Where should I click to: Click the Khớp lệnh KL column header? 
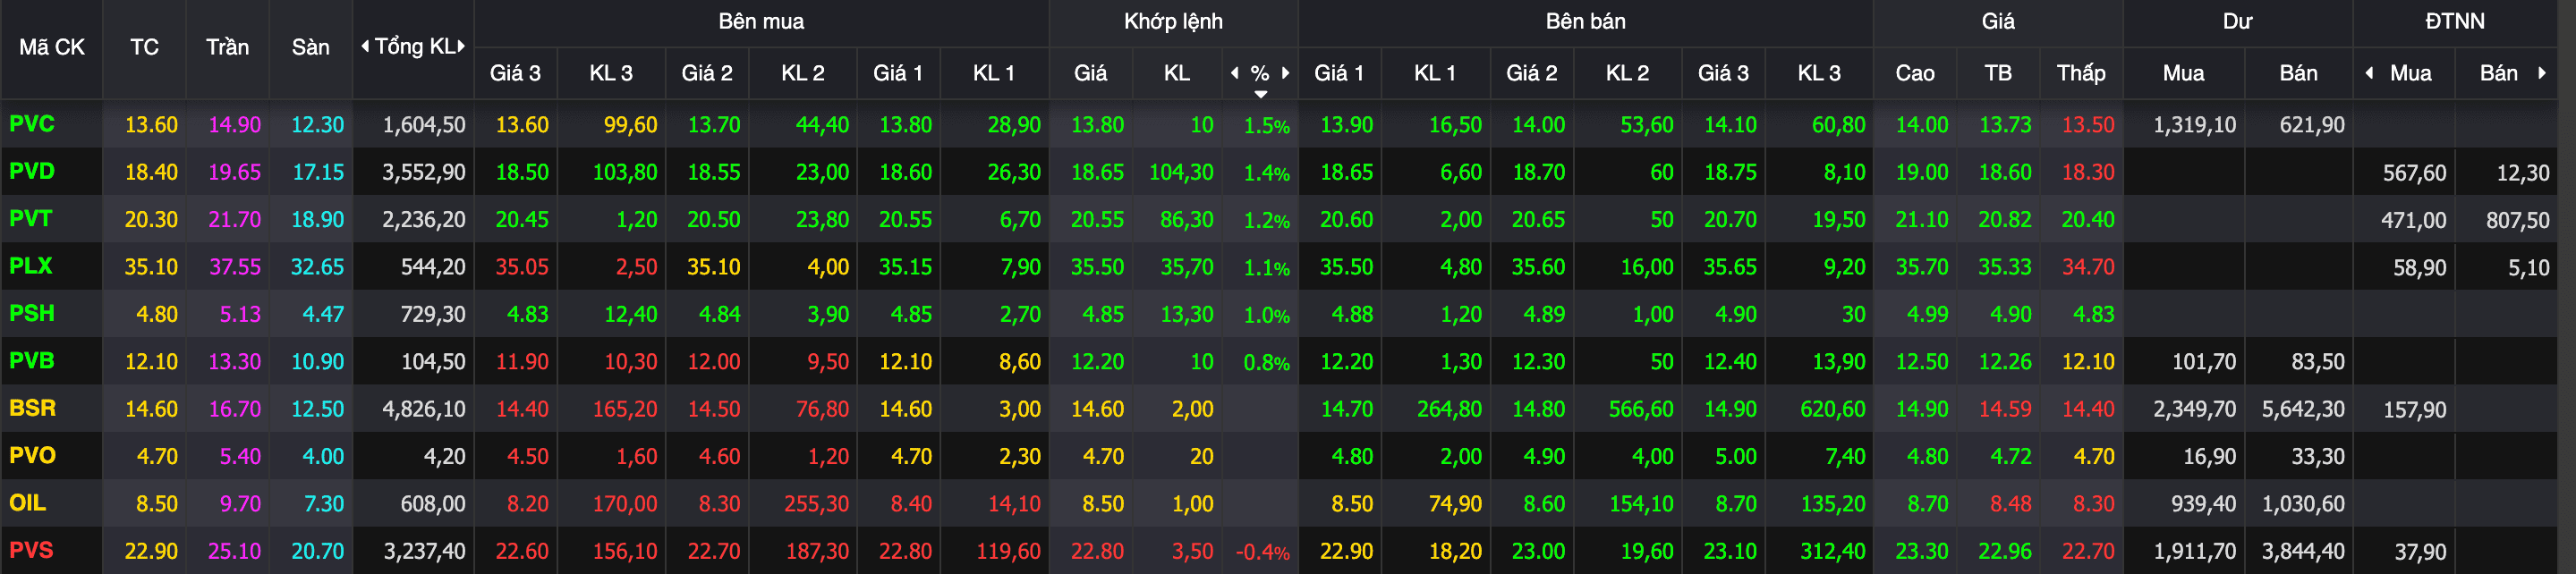[1176, 73]
